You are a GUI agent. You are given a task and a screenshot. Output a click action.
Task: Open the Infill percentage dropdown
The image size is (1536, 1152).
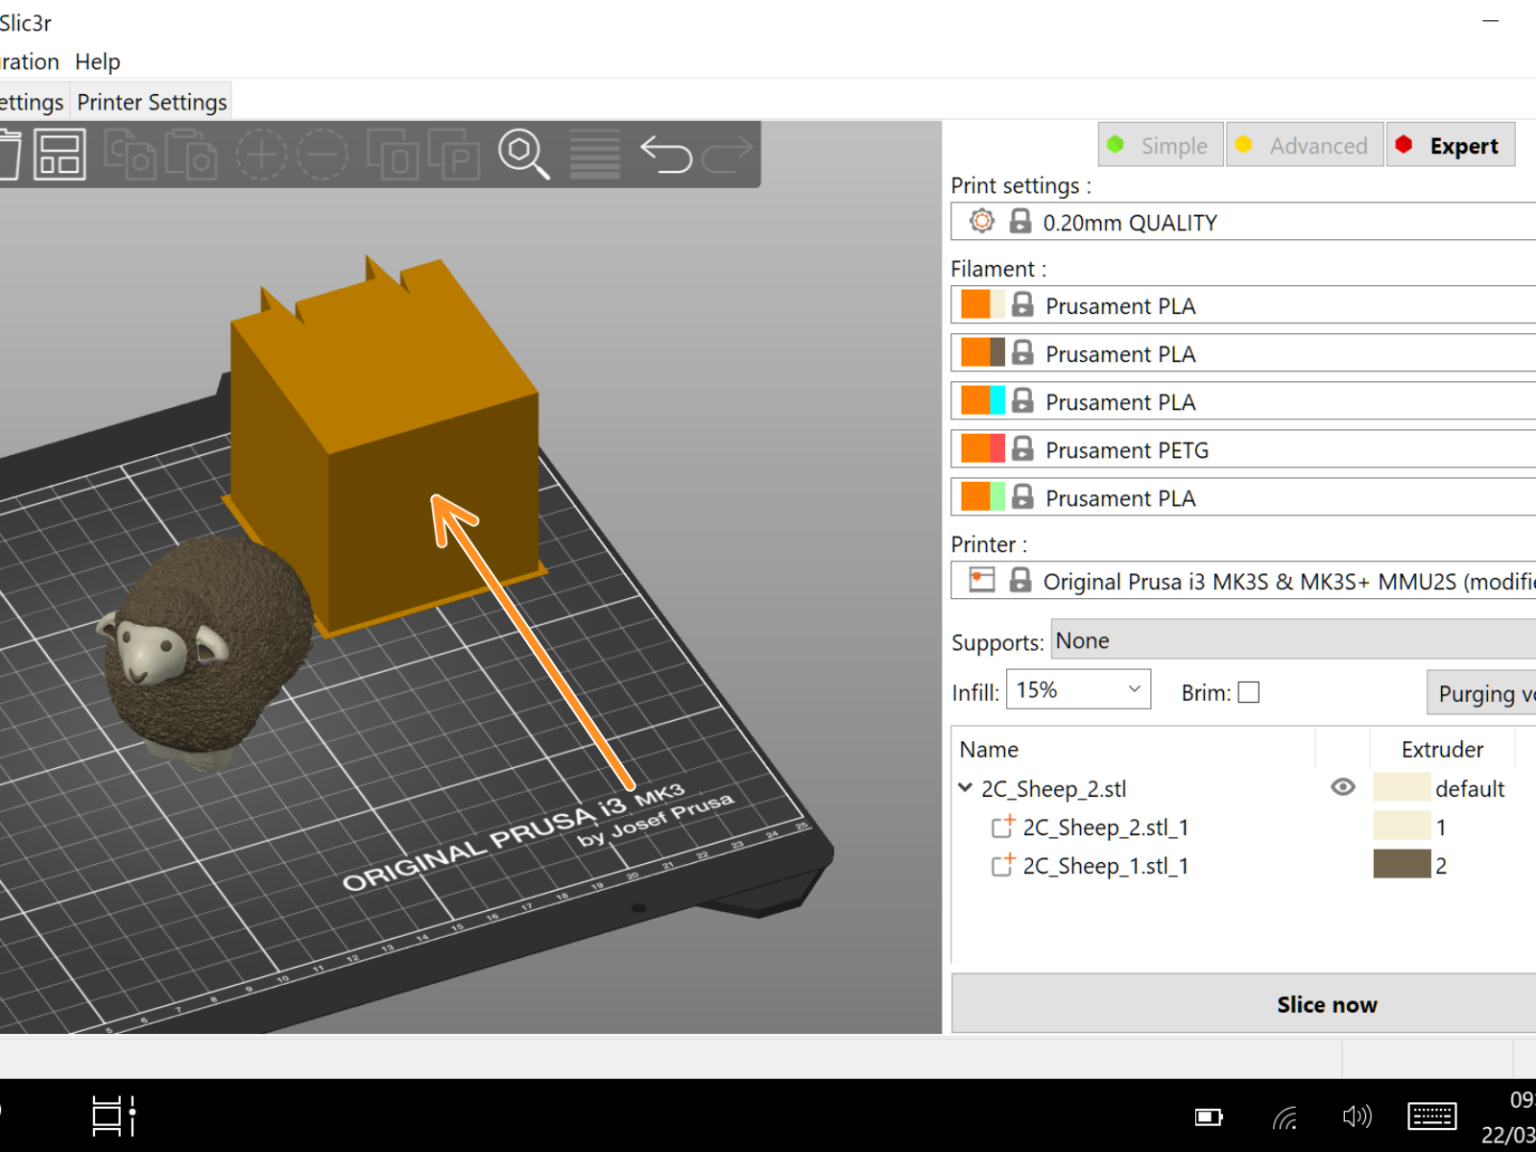point(1134,689)
